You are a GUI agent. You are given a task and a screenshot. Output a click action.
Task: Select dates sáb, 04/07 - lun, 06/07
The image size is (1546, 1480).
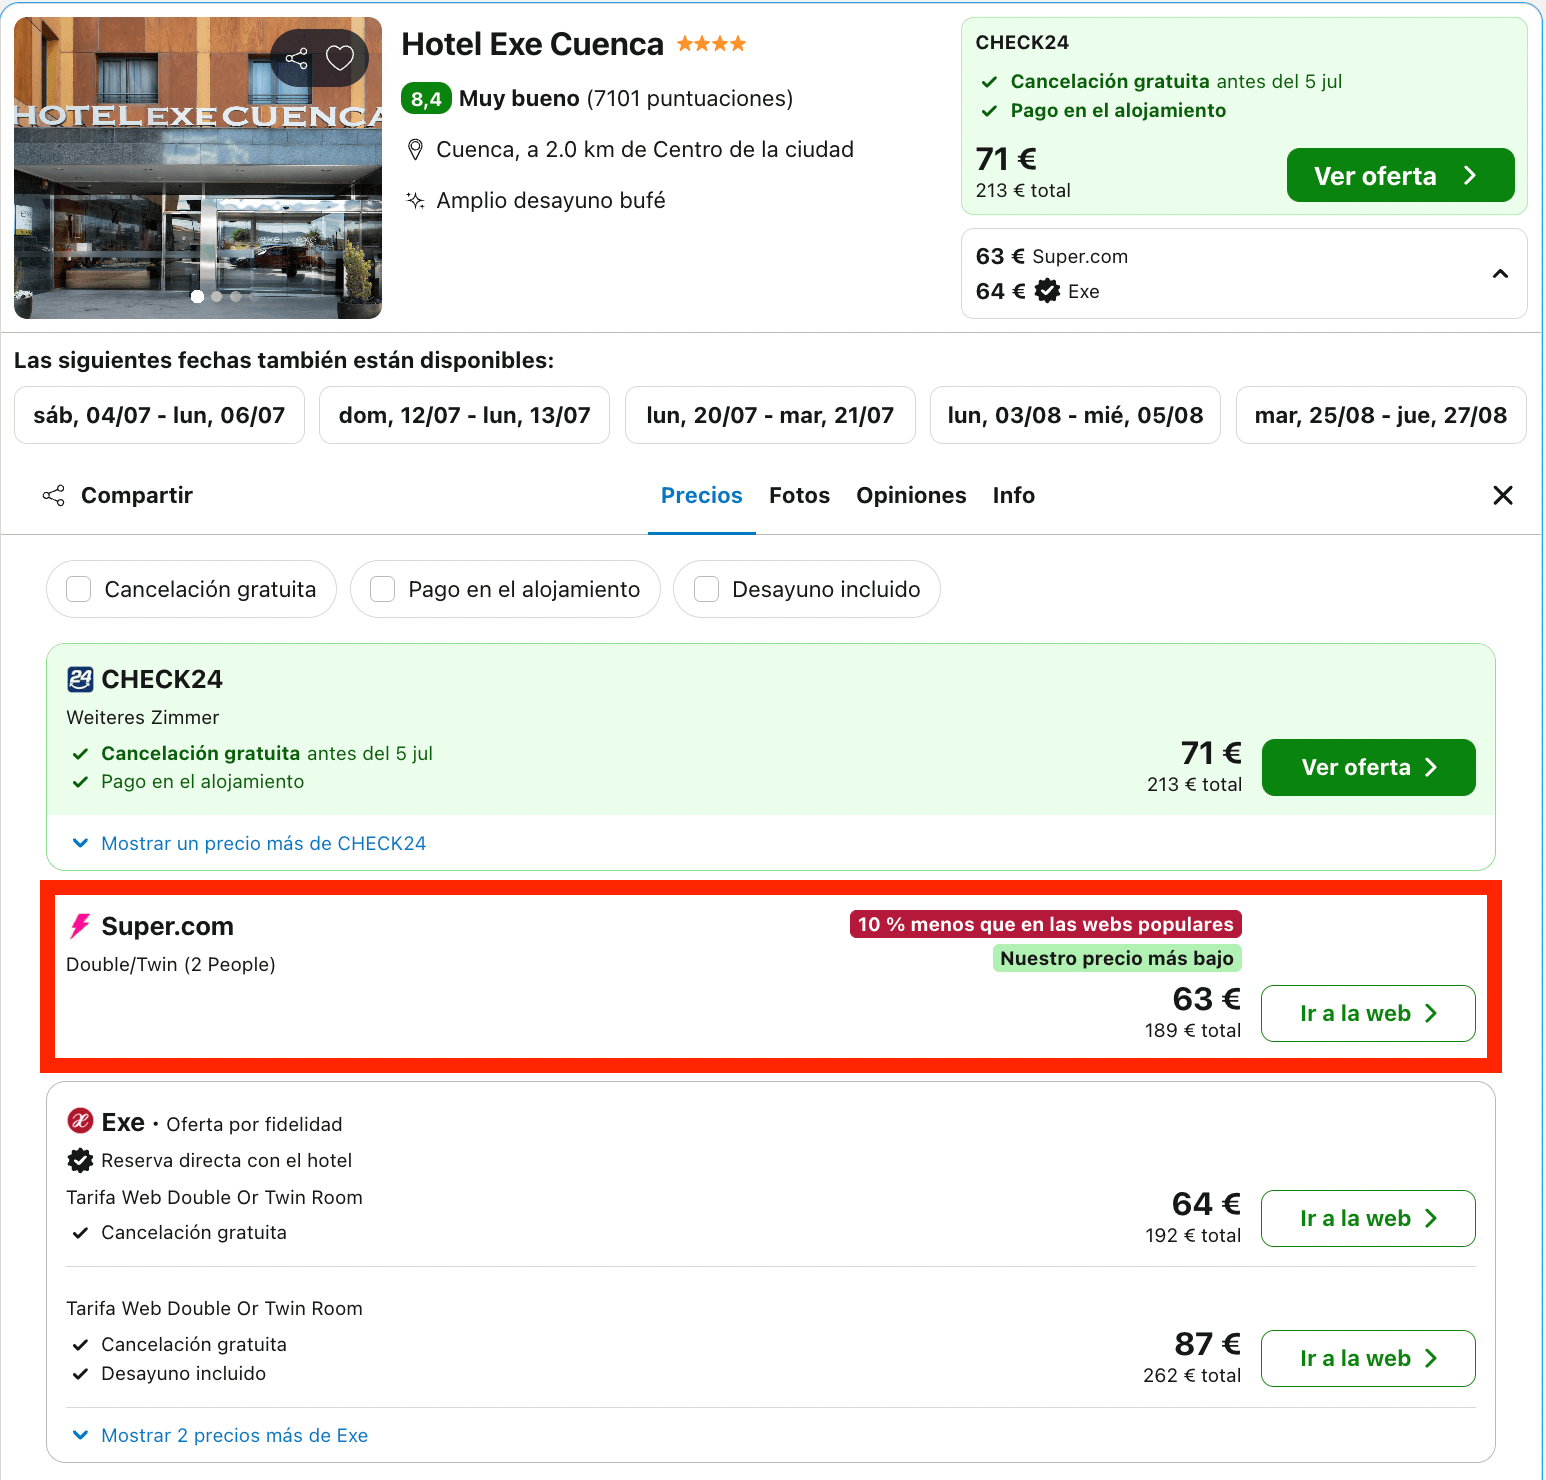159,415
